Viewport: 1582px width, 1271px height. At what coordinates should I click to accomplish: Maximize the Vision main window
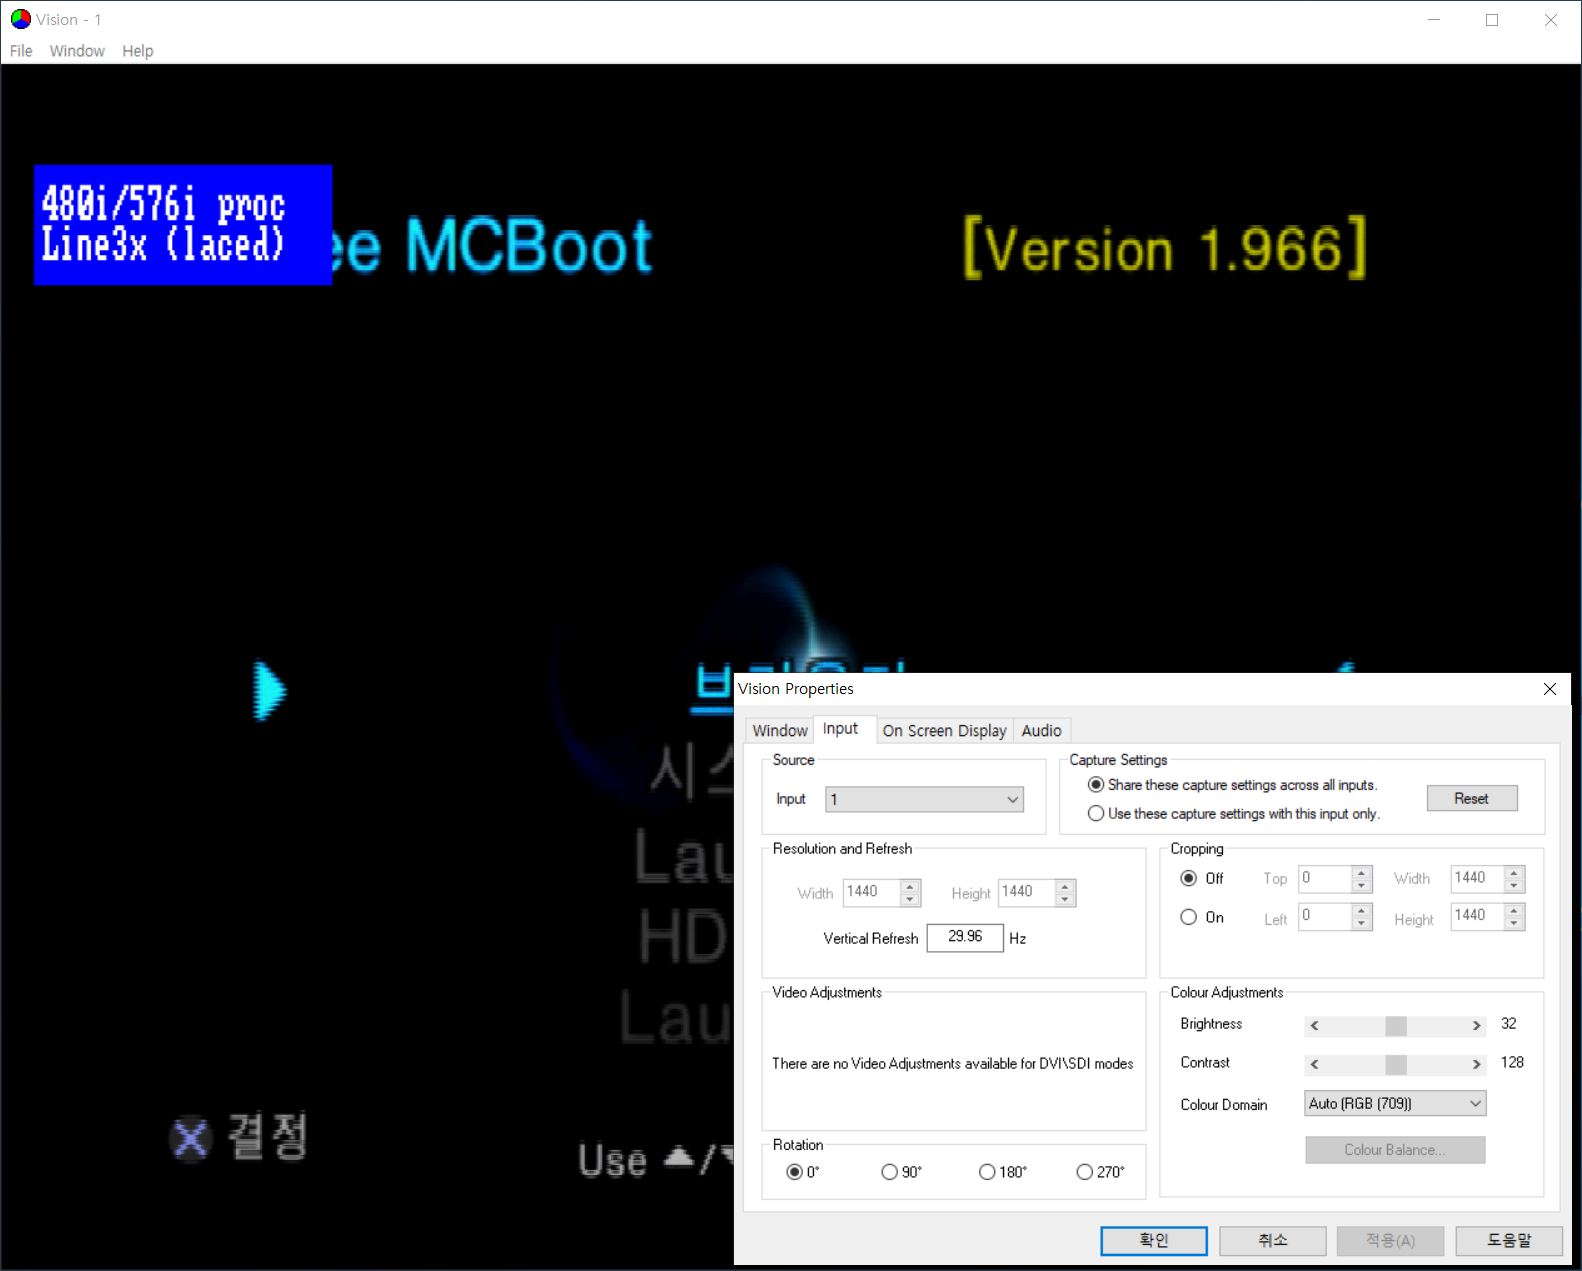coord(1492,20)
